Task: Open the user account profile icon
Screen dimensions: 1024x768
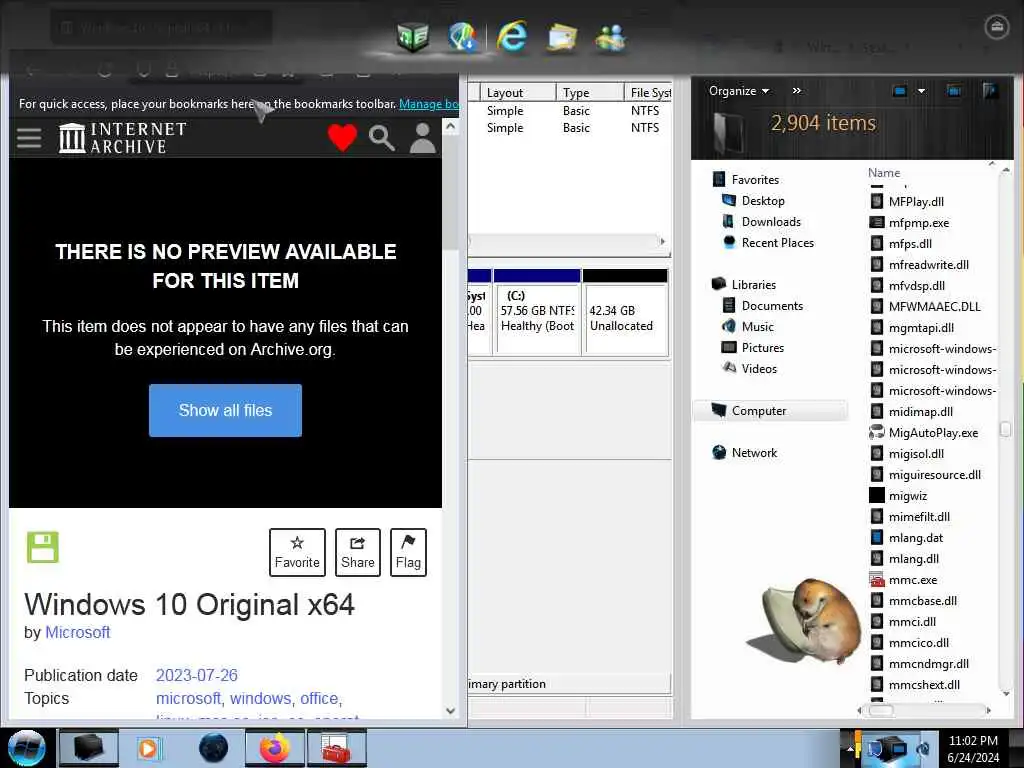Action: [423, 138]
